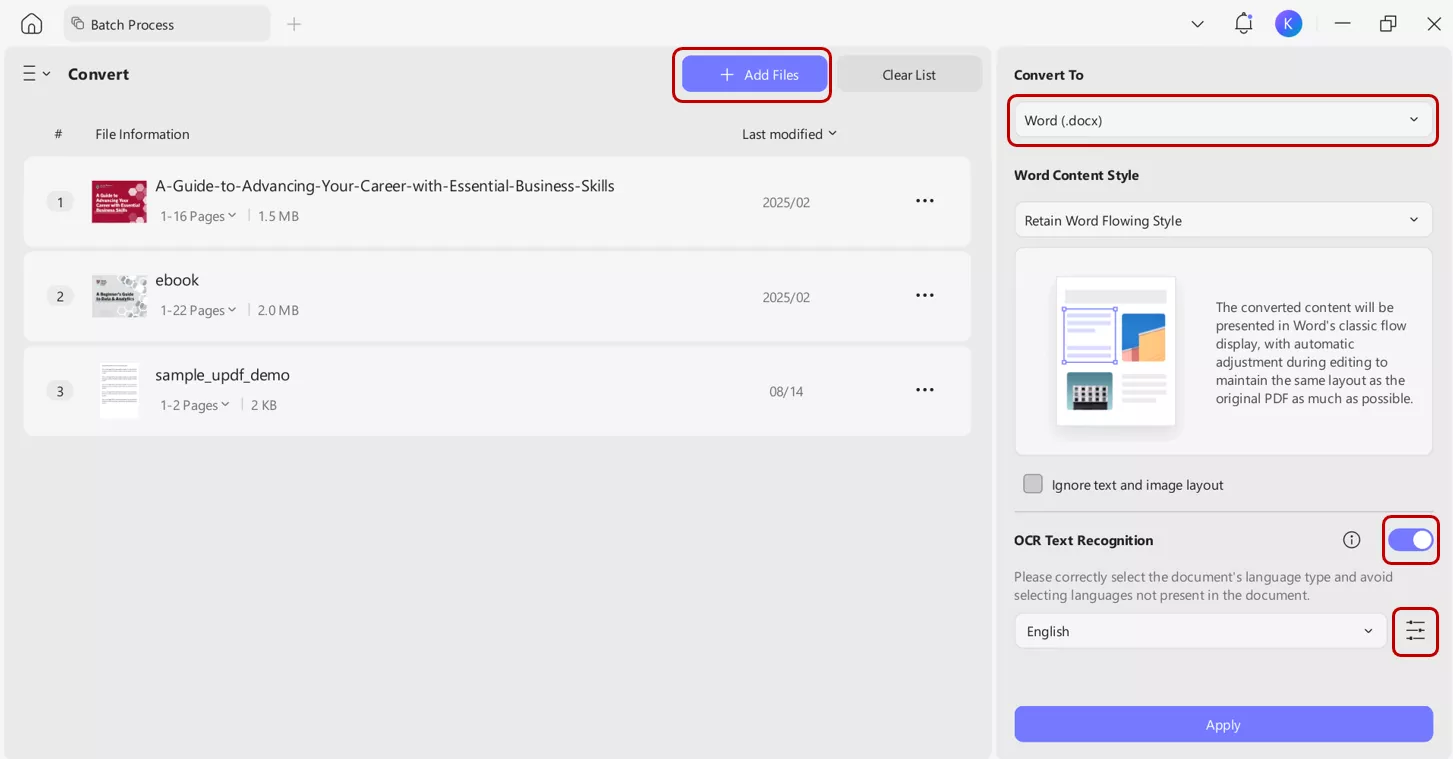Screen dimensions: 1453x759
Task: Open the Word Content Style dropdown
Action: click(1222, 220)
